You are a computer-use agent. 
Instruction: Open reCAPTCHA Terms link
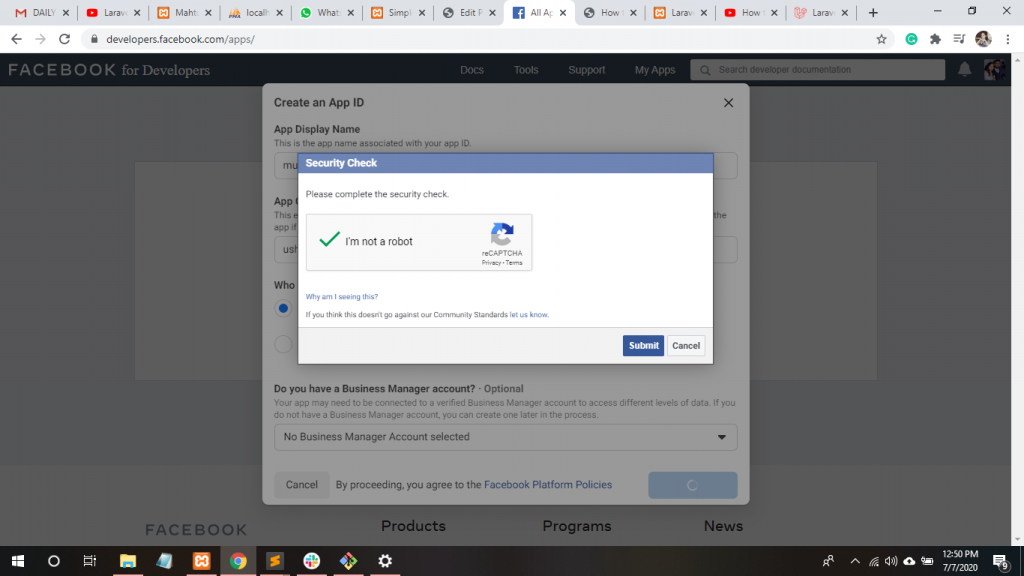tap(514, 263)
